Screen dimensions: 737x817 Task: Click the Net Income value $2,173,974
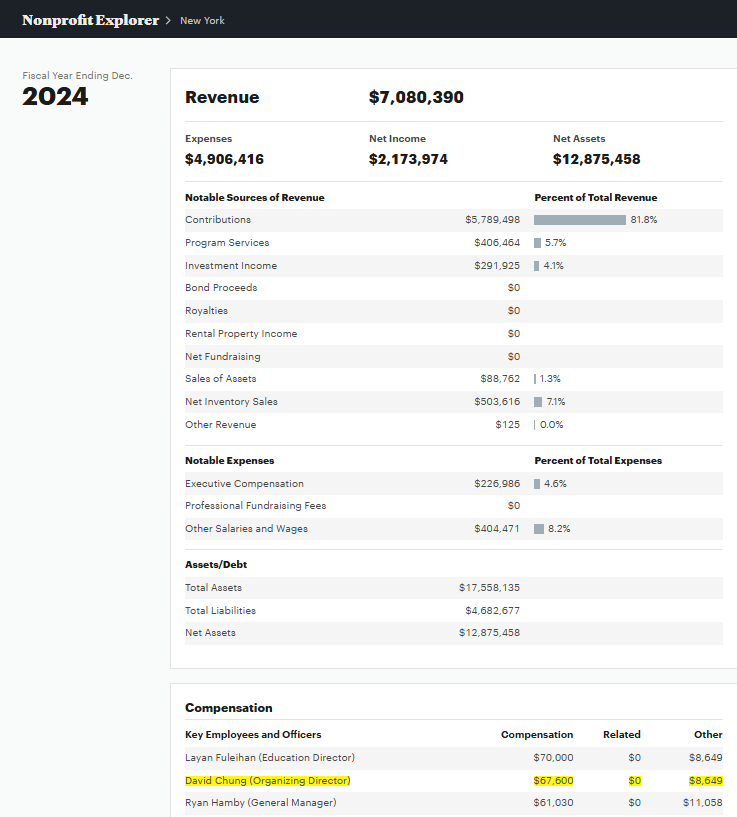point(408,159)
